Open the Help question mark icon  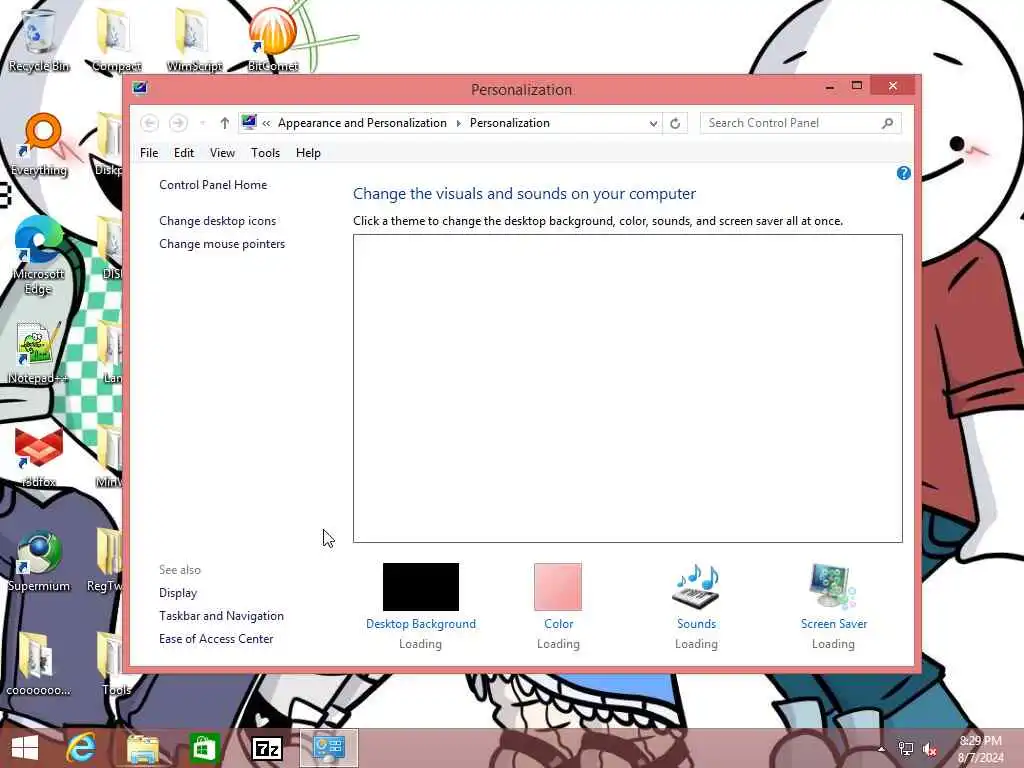[x=903, y=173]
